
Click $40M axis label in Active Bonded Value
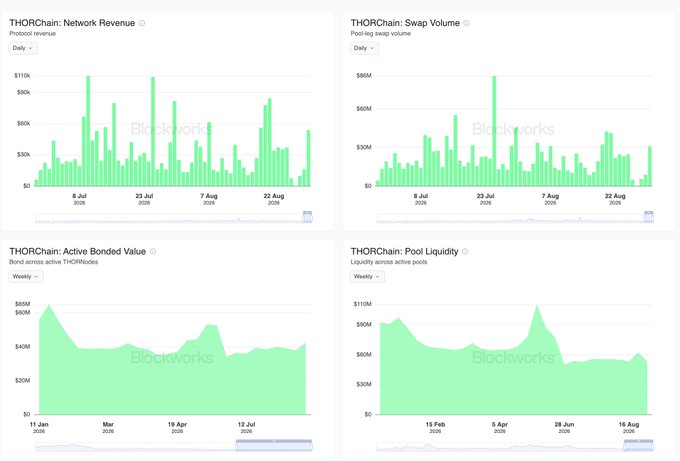22,347
